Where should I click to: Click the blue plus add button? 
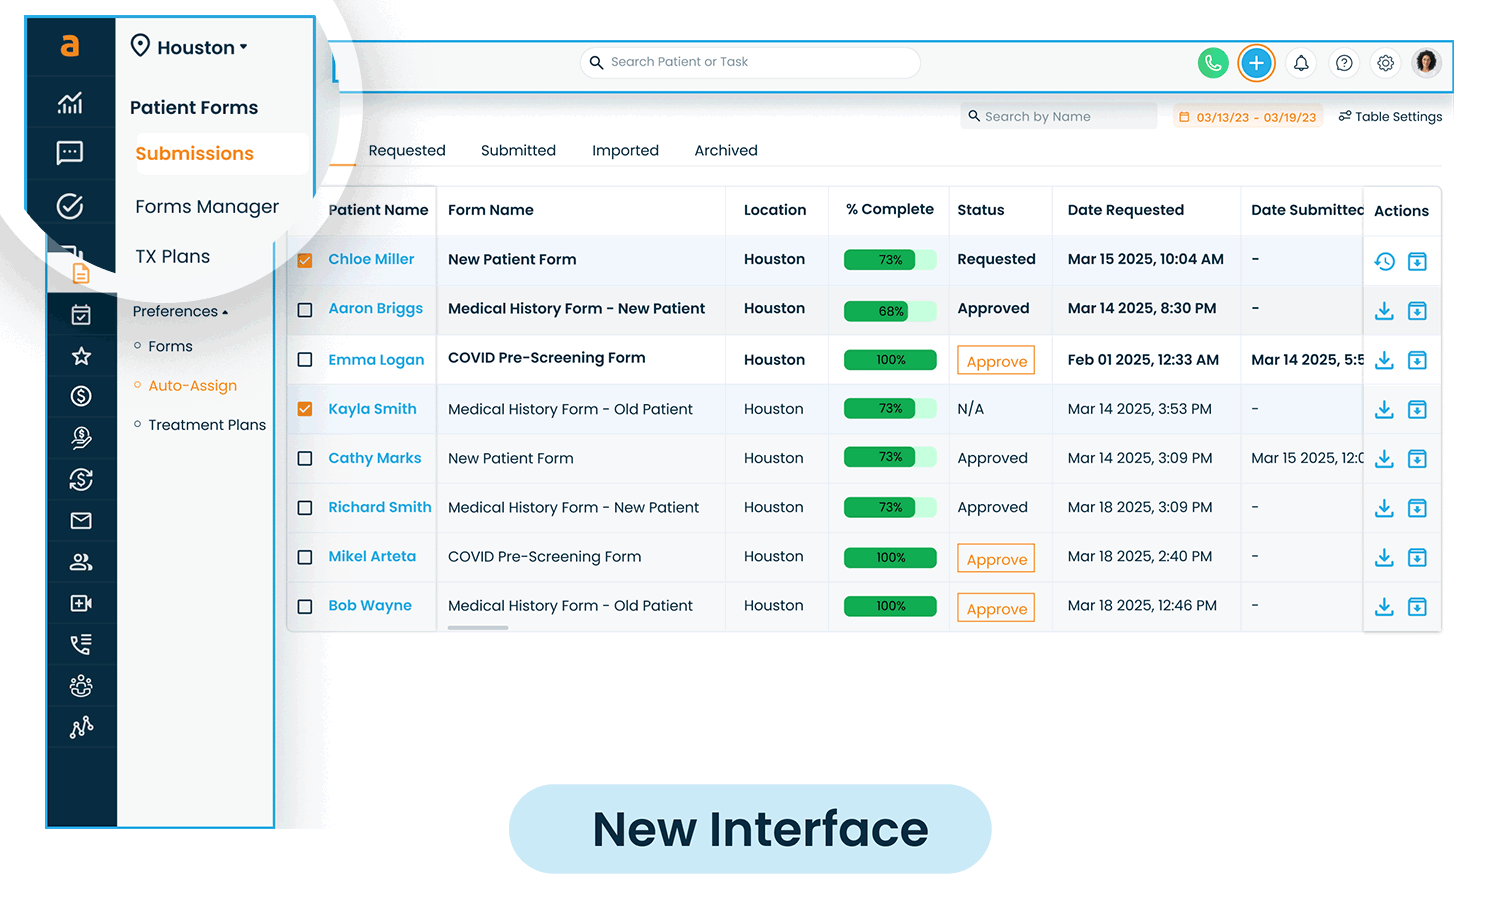(x=1256, y=63)
